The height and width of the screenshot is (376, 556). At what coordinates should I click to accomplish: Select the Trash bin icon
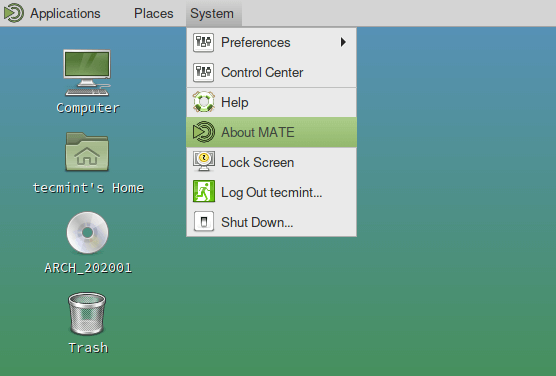point(87,314)
